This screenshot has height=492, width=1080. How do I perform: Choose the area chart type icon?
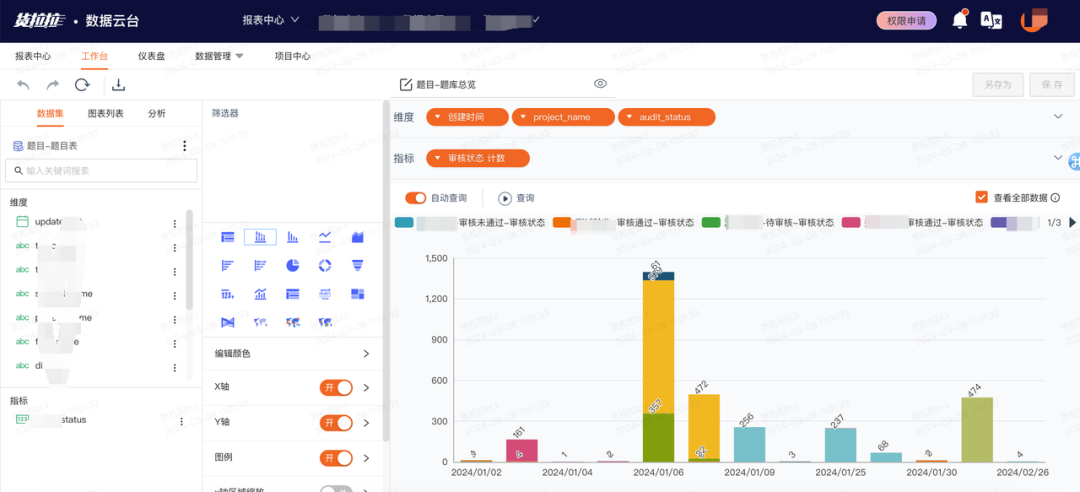[x=357, y=237]
